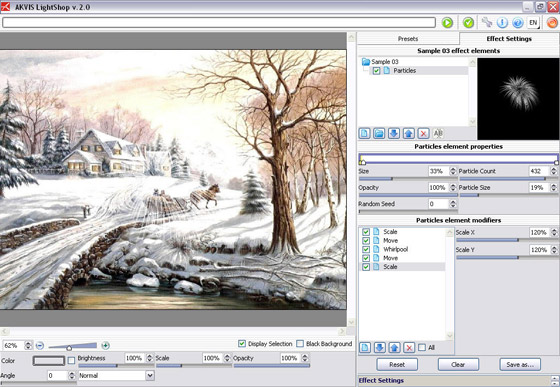Move modifier down arrow icon
Viewport: 560px width, 387px height.
tap(380, 347)
